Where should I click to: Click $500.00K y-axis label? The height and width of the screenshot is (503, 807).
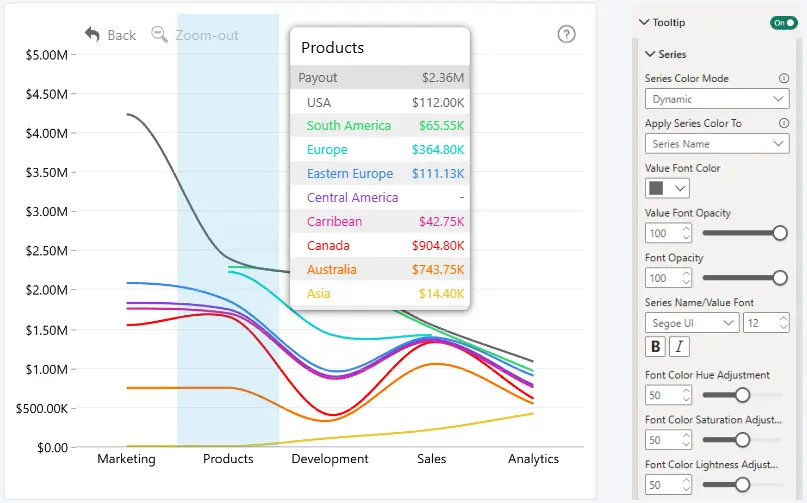pyautogui.click(x=42, y=408)
